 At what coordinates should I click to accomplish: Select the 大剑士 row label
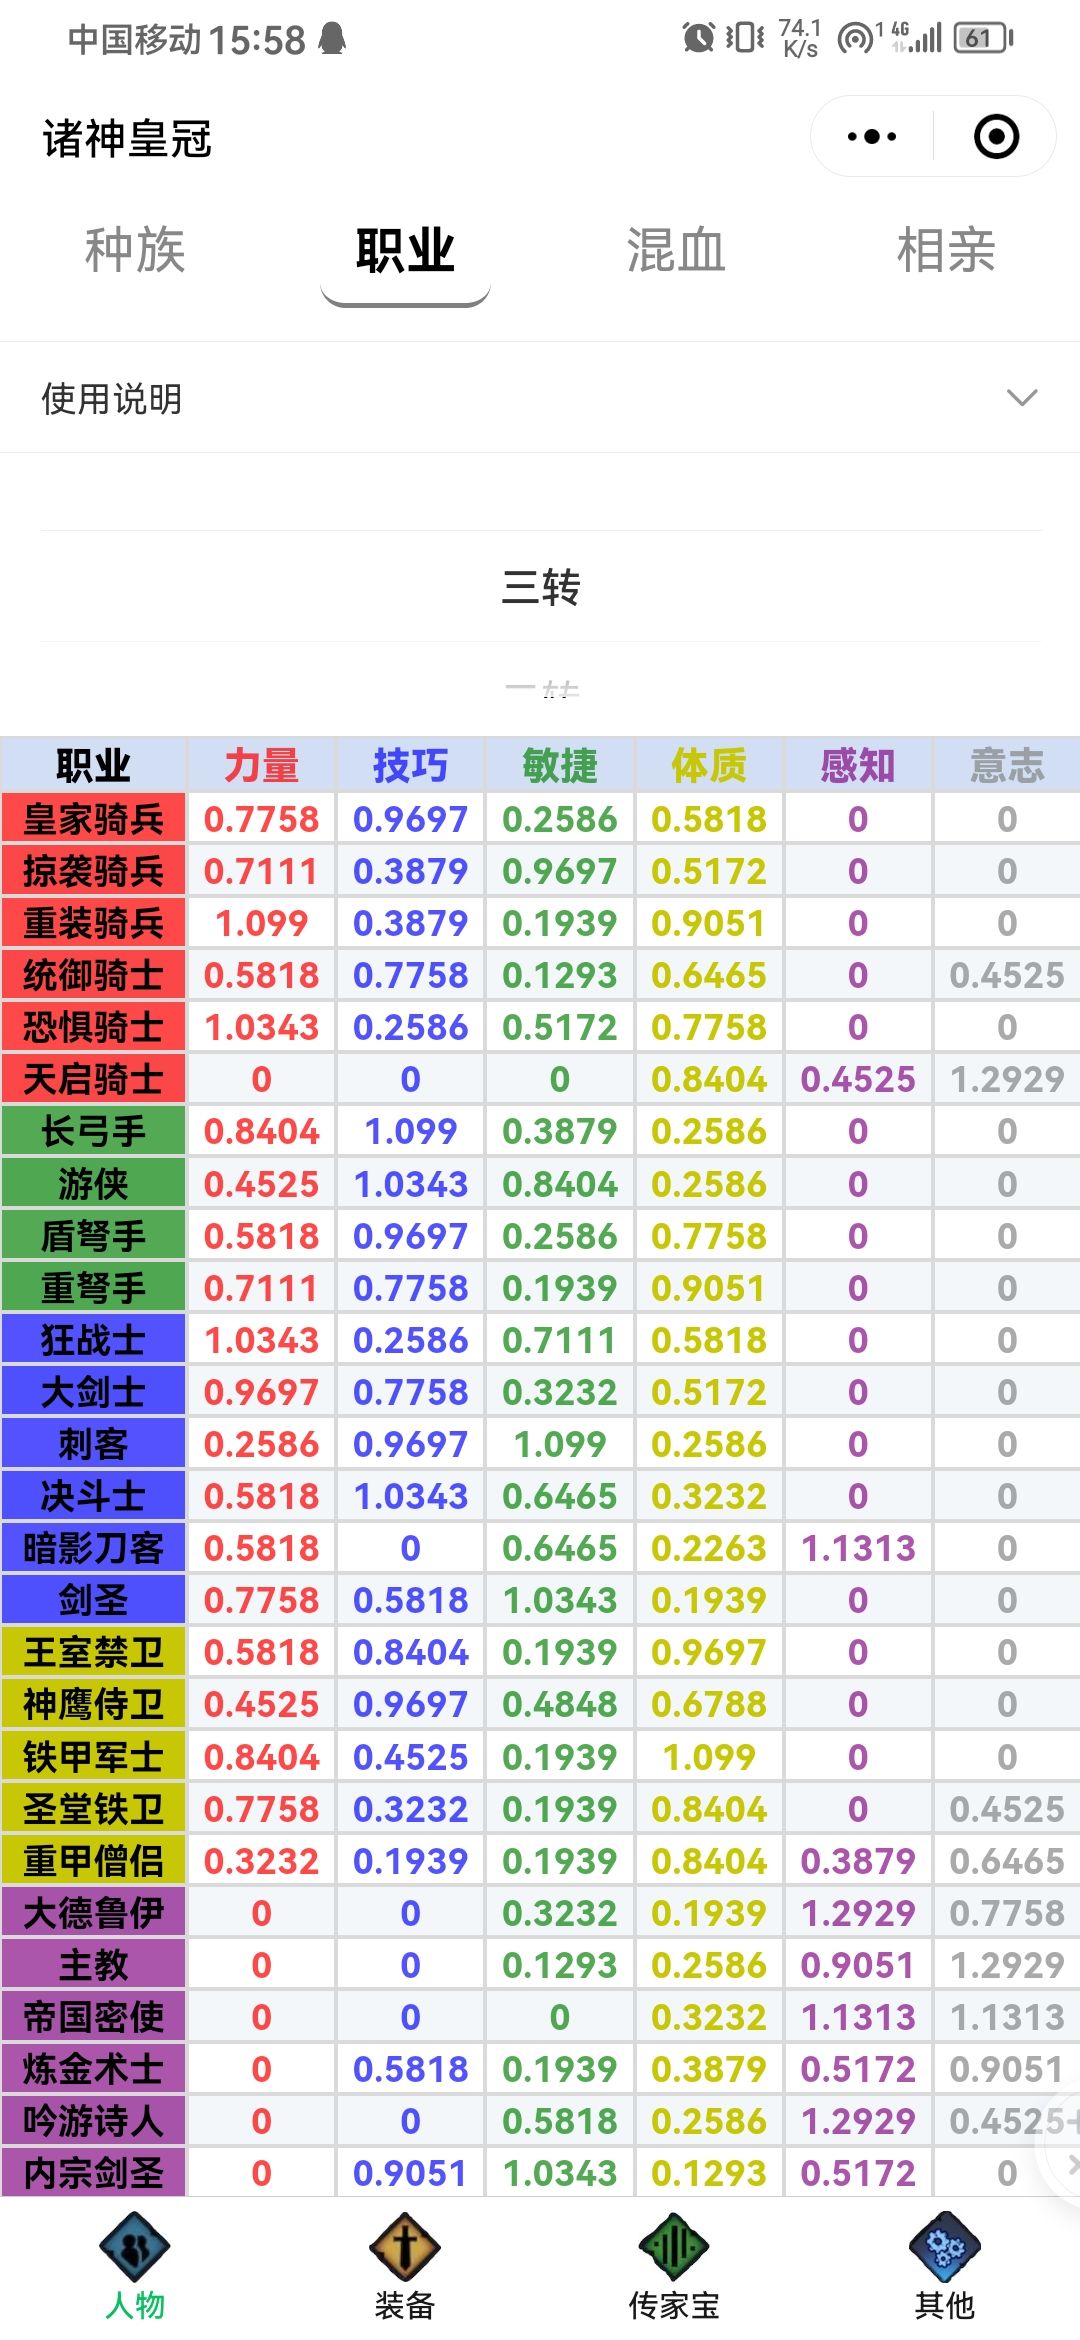tap(93, 1392)
